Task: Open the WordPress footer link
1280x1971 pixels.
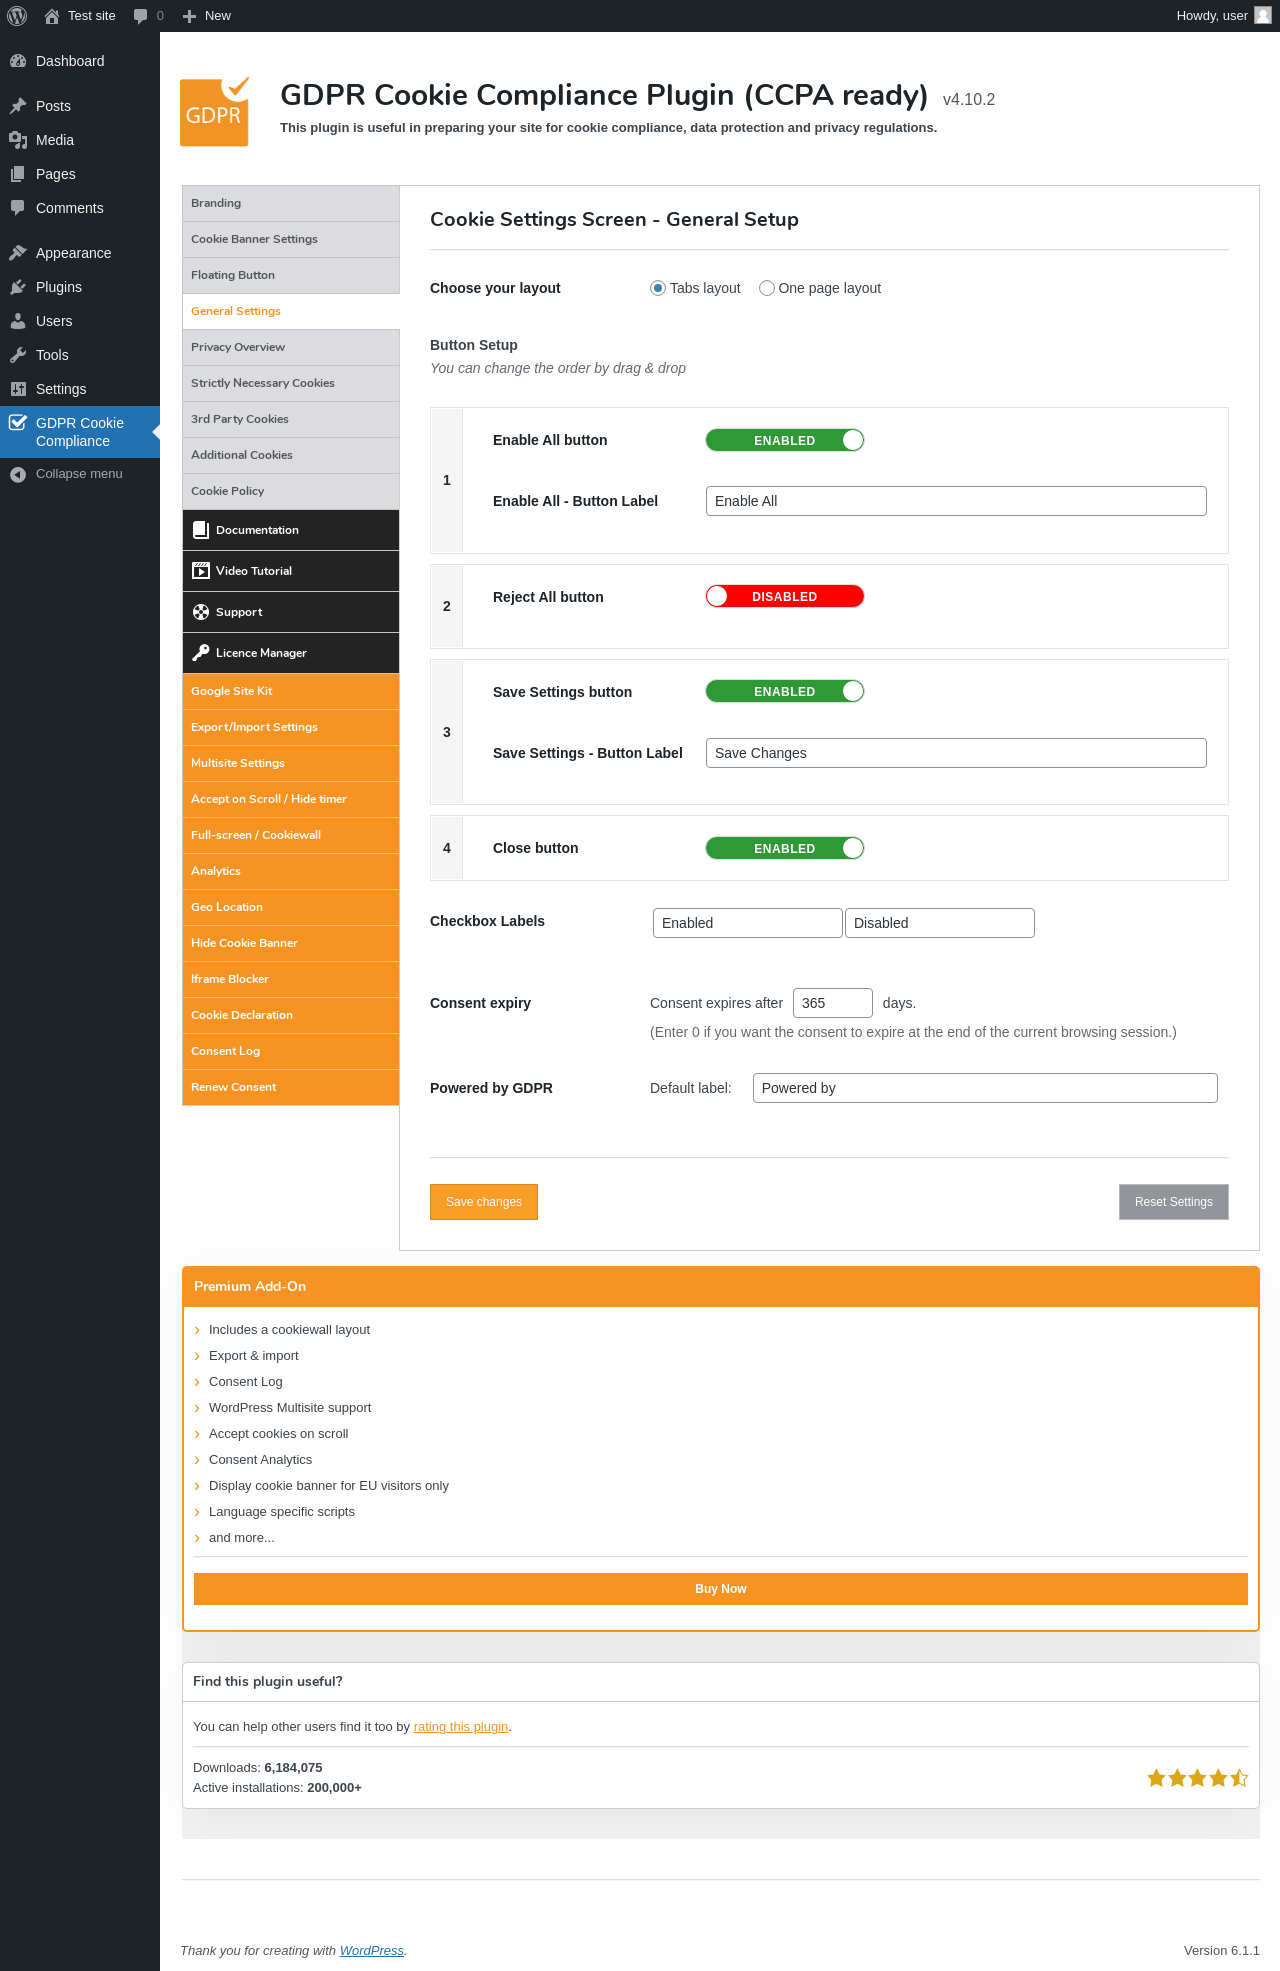Action: [372, 1951]
